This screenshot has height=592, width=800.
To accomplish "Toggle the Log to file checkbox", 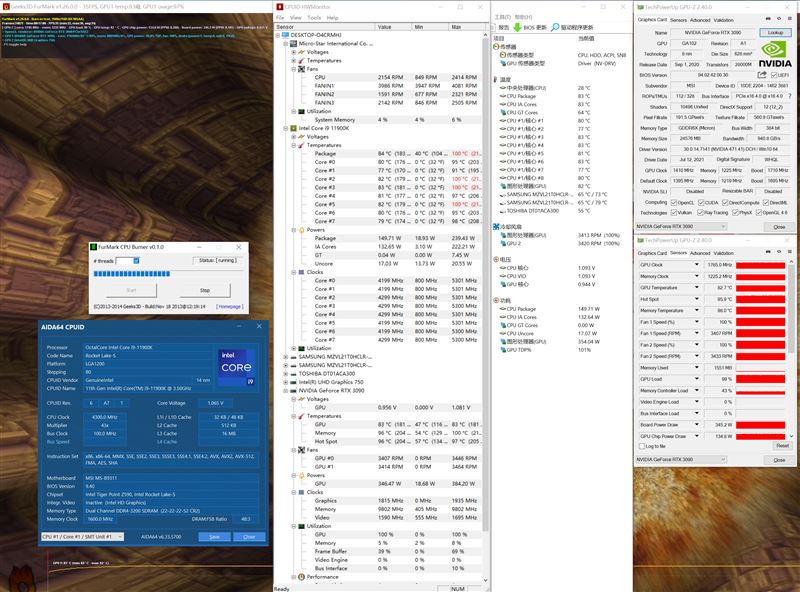I will (x=642, y=446).
